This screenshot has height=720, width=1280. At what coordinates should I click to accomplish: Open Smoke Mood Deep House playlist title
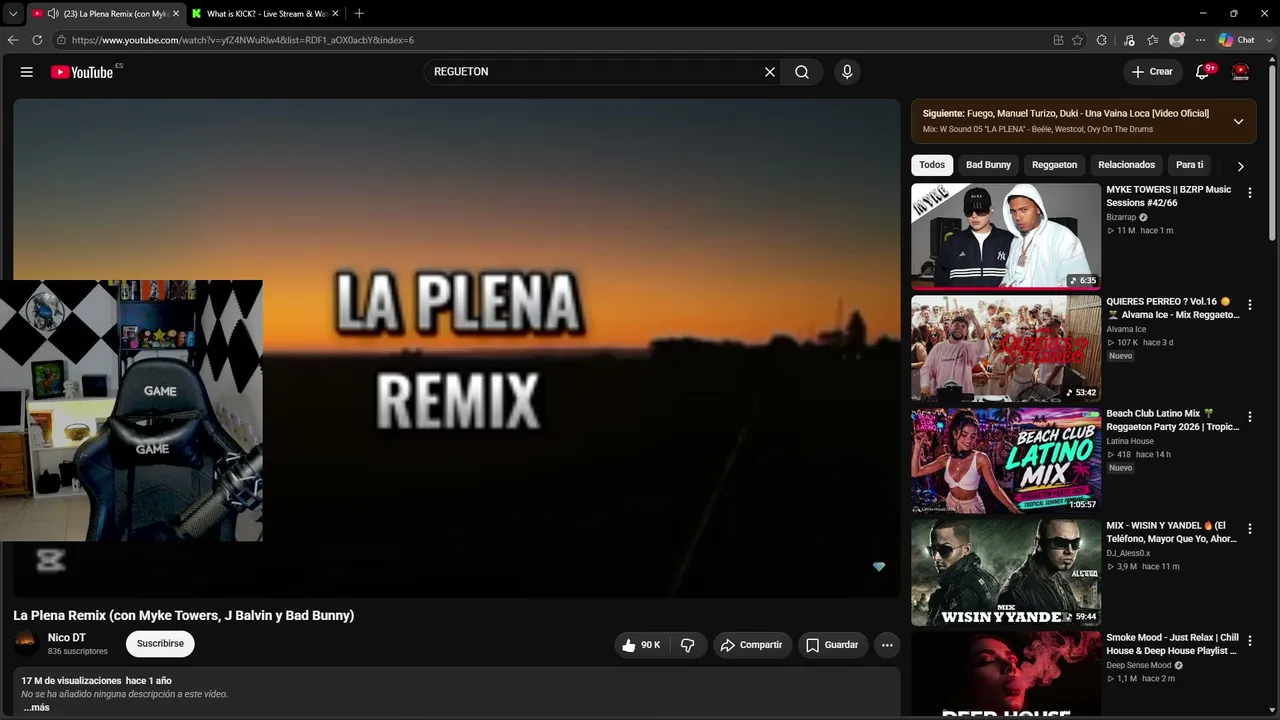tap(1172, 644)
